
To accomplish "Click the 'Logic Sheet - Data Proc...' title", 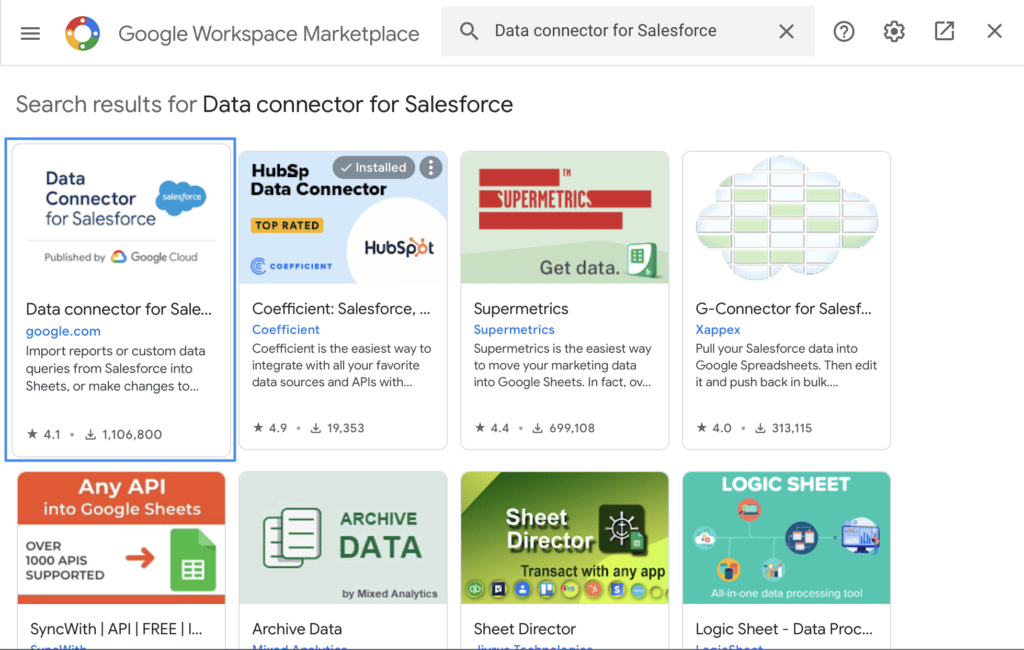I will coord(784,629).
